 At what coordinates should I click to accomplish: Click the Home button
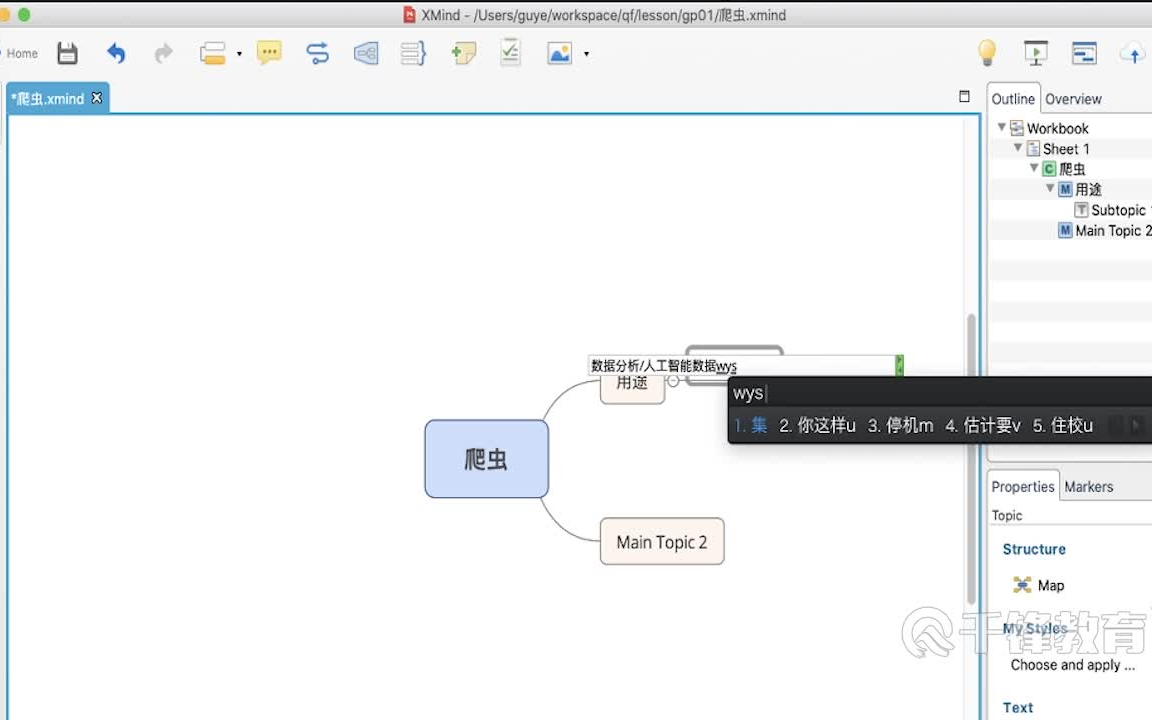(21, 52)
